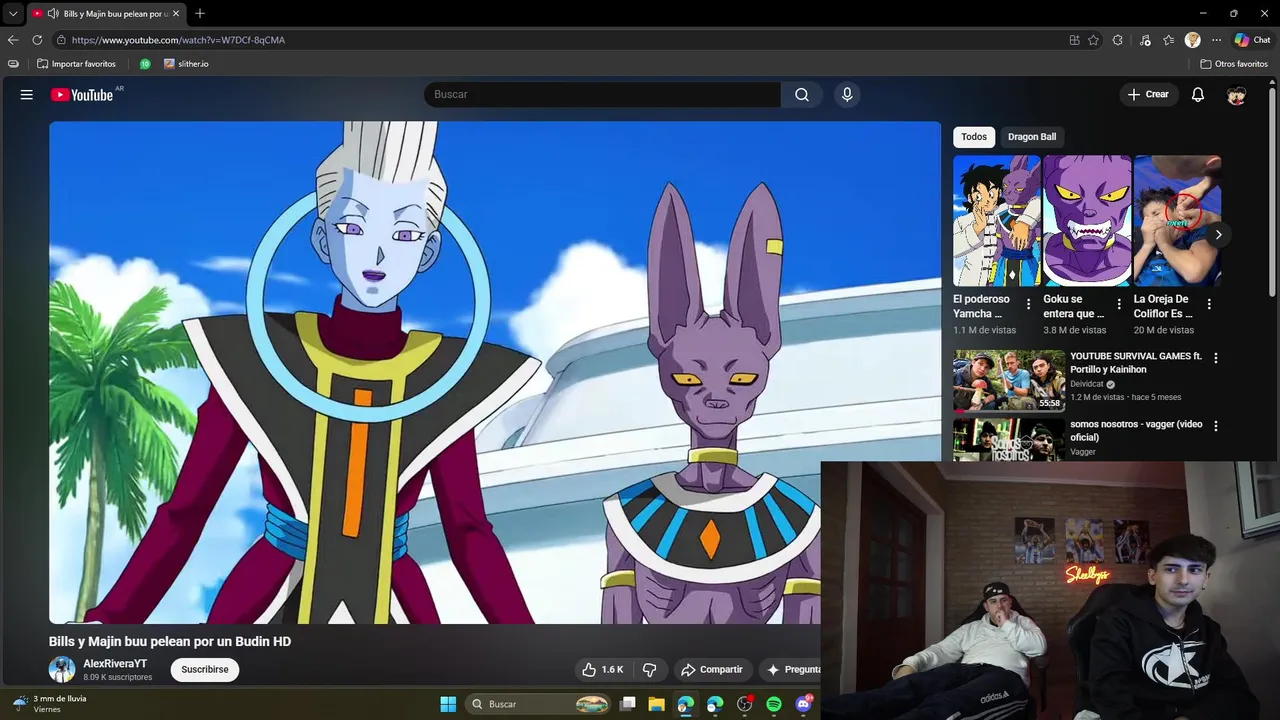Click the Compartir share button
The width and height of the screenshot is (1280, 720).
(711, 670)
